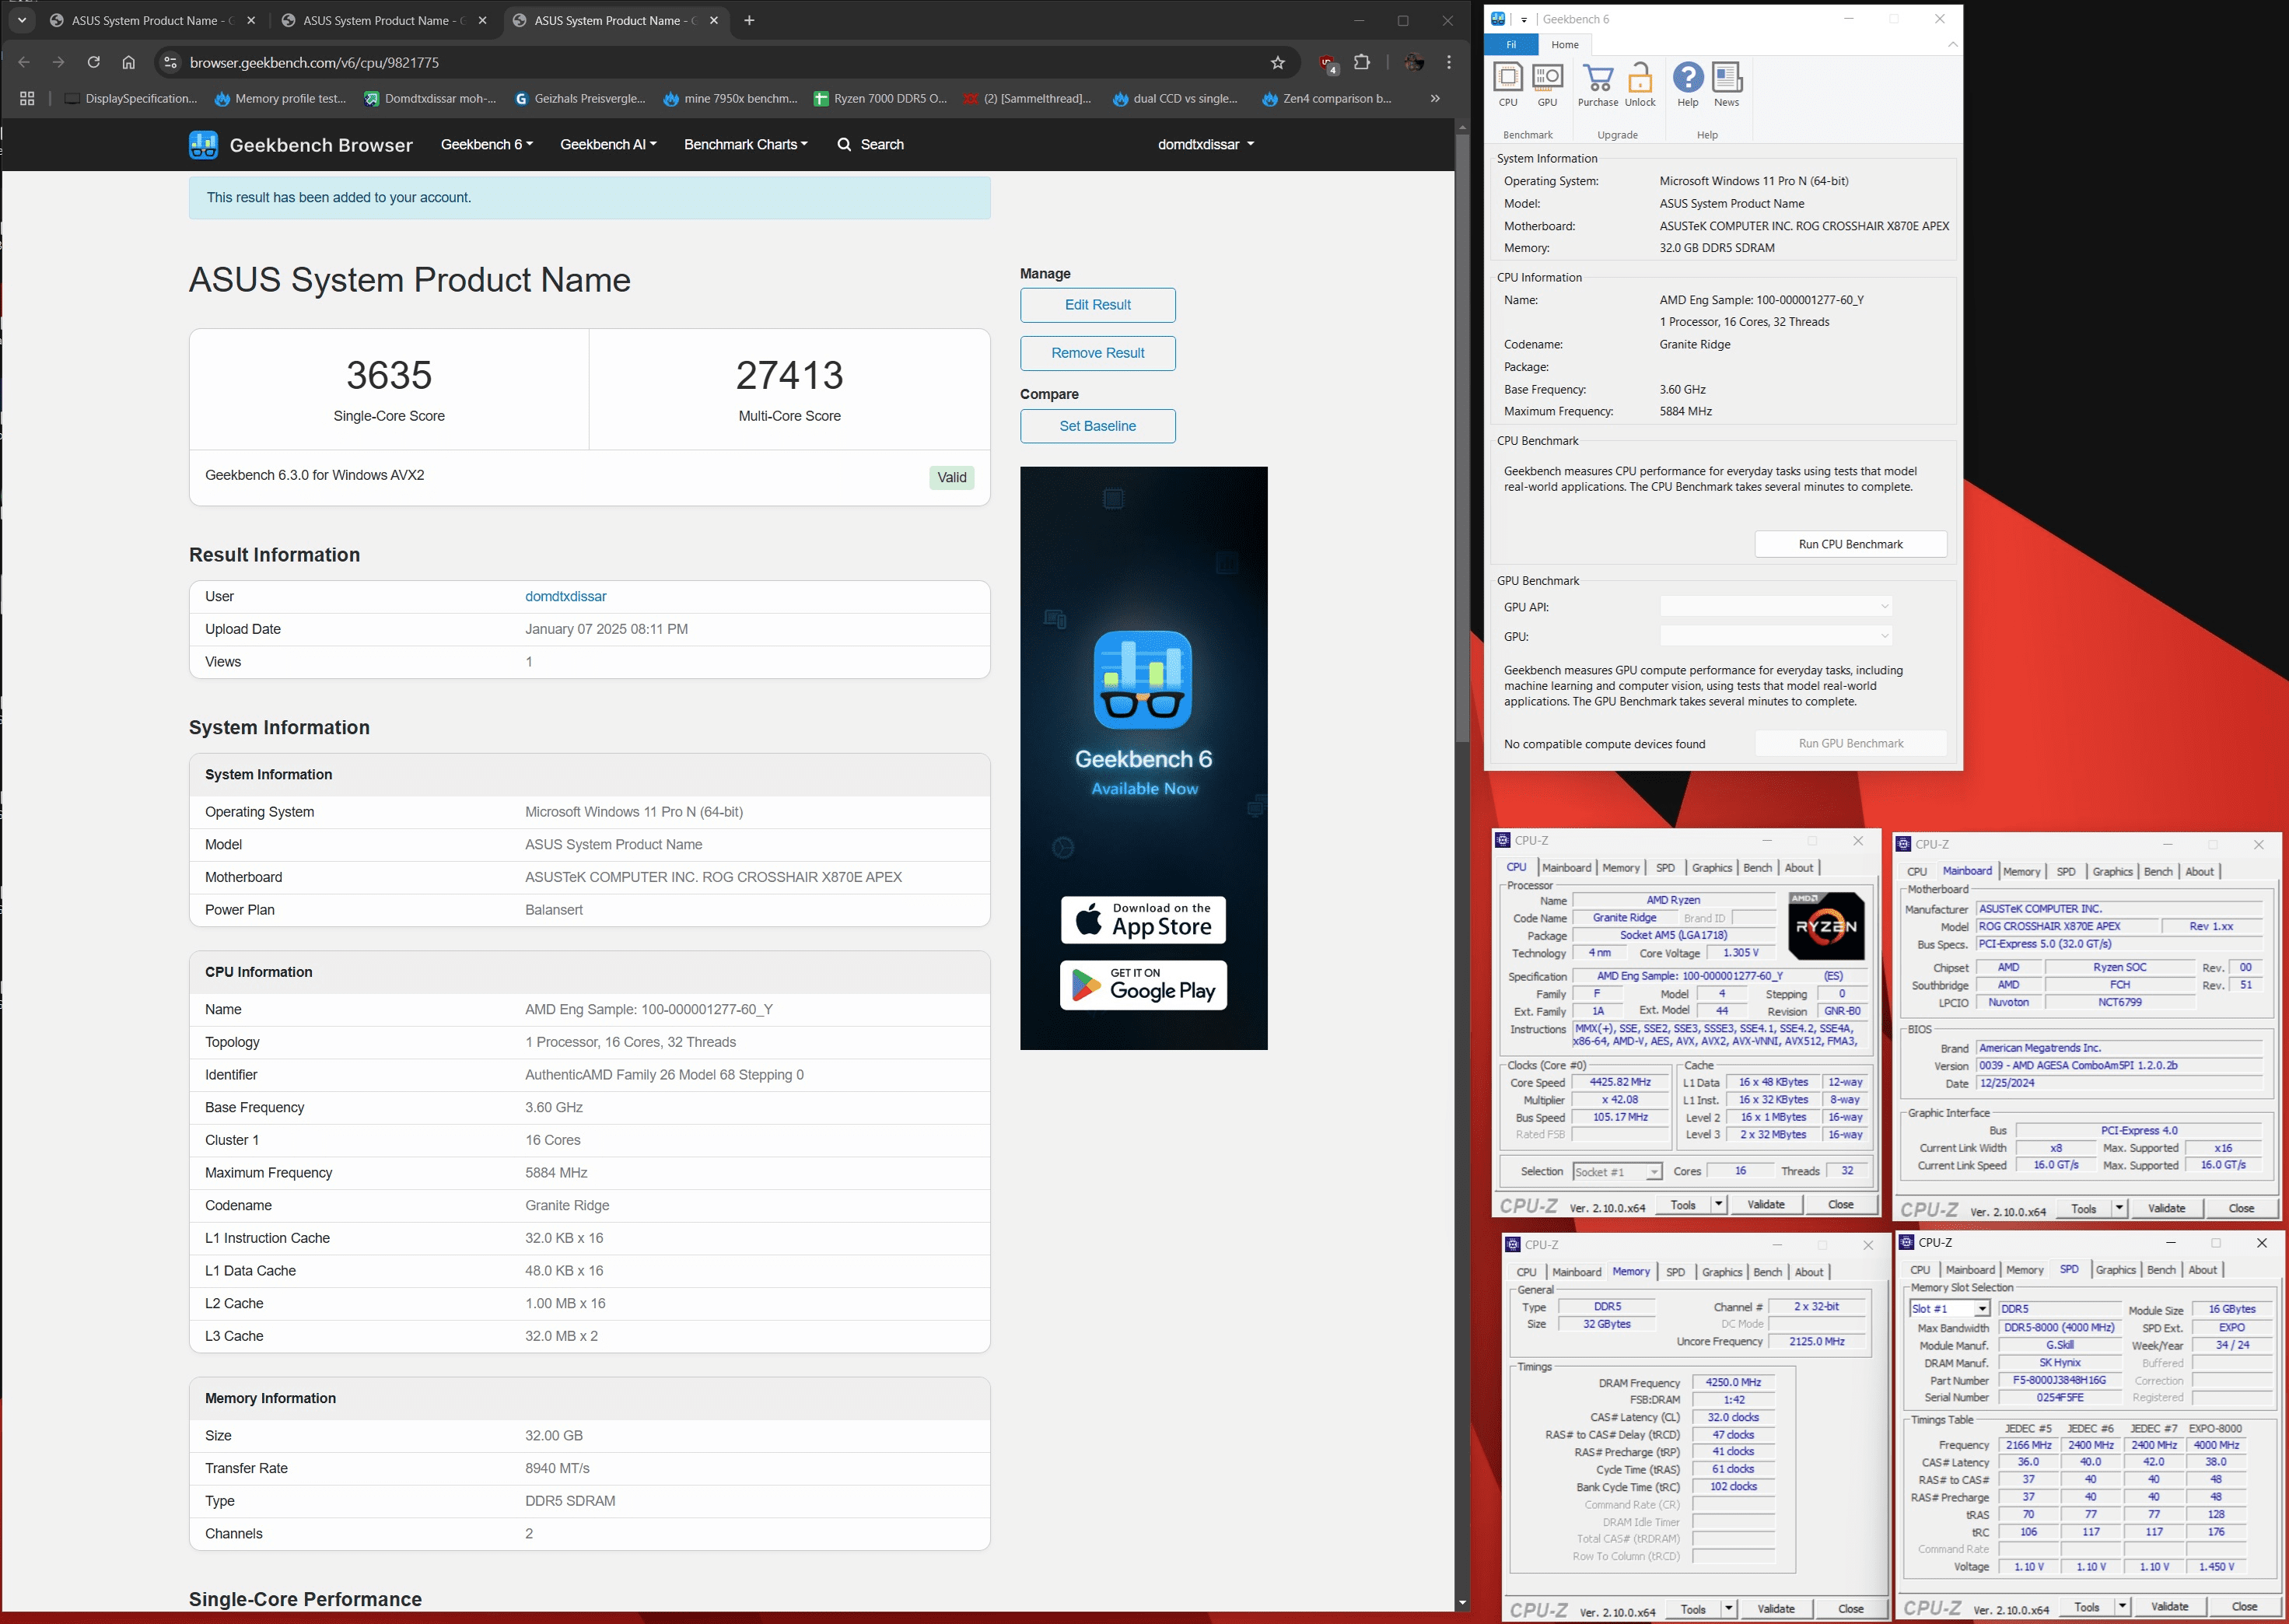Open a new browser tab with plus
Screen dimensions: 2289x1624
(x=749, y=20)
